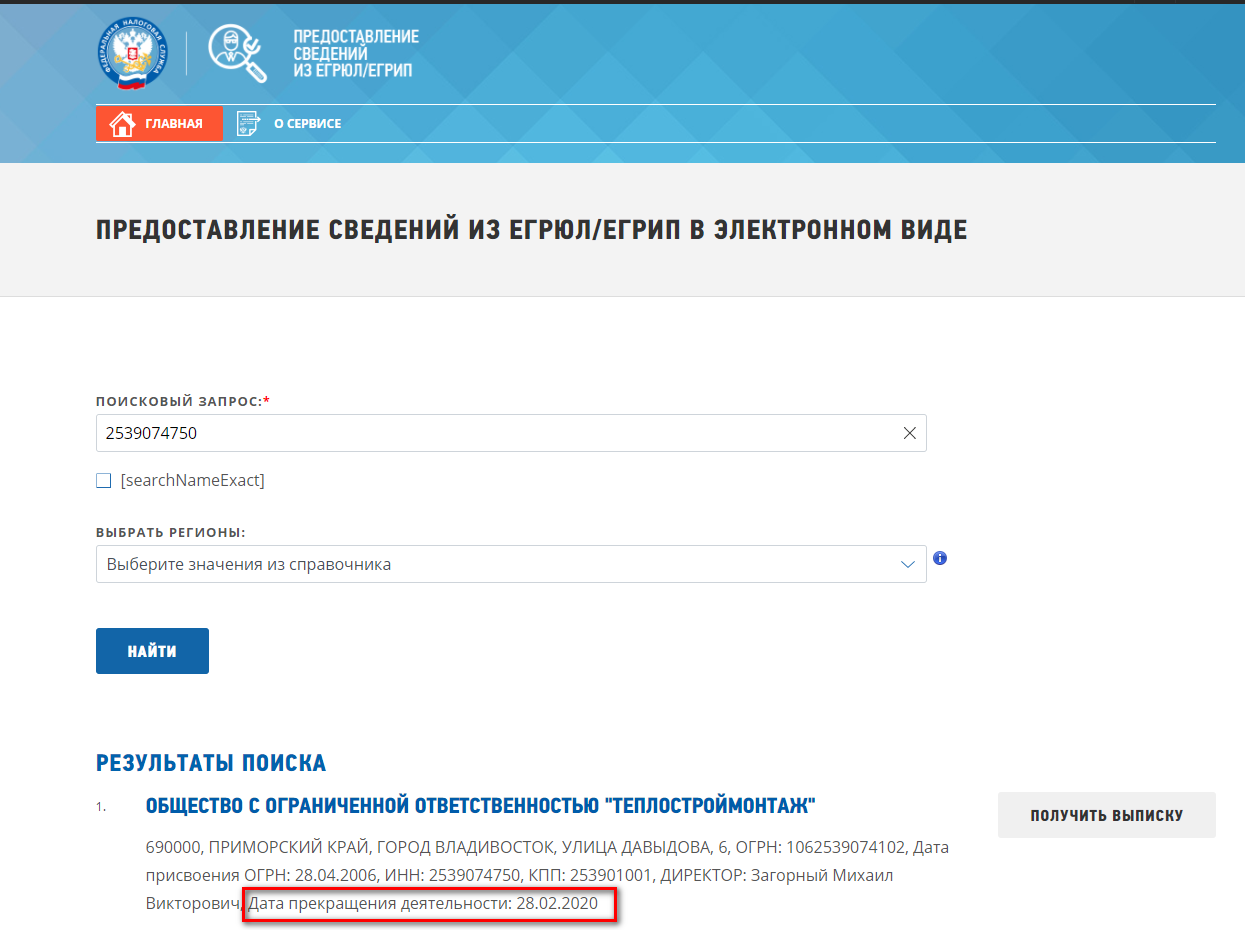This screenshot has width=1245, height=930.
Task: Click the document icon beside О сервисе
Action: point(247,124)
